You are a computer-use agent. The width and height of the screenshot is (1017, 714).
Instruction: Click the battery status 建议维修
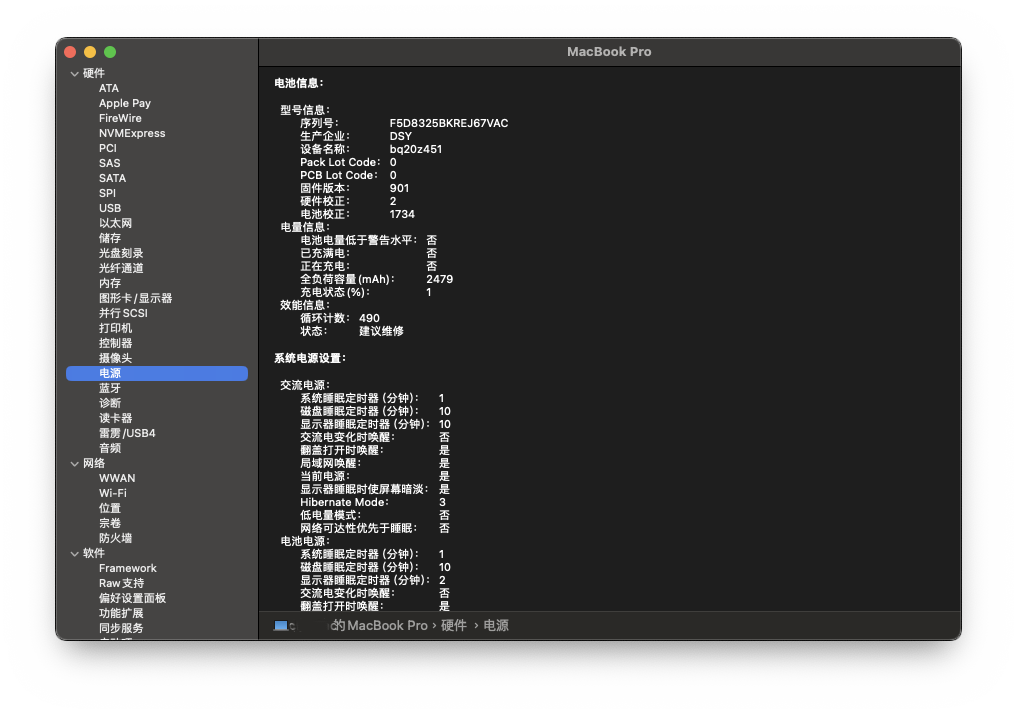(x=381, y=331)
